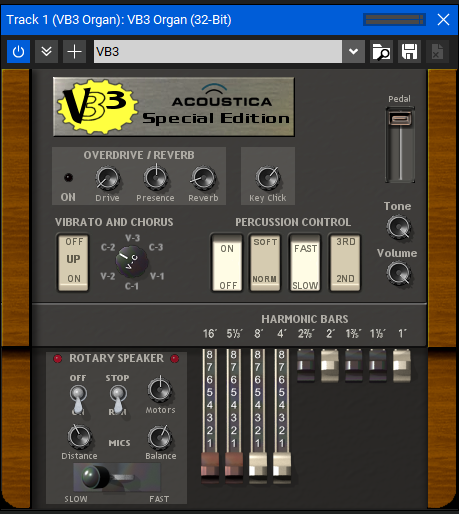Click the double-chevron collapse icon
The width and height of the screenshot is (459, 514).
46,52
